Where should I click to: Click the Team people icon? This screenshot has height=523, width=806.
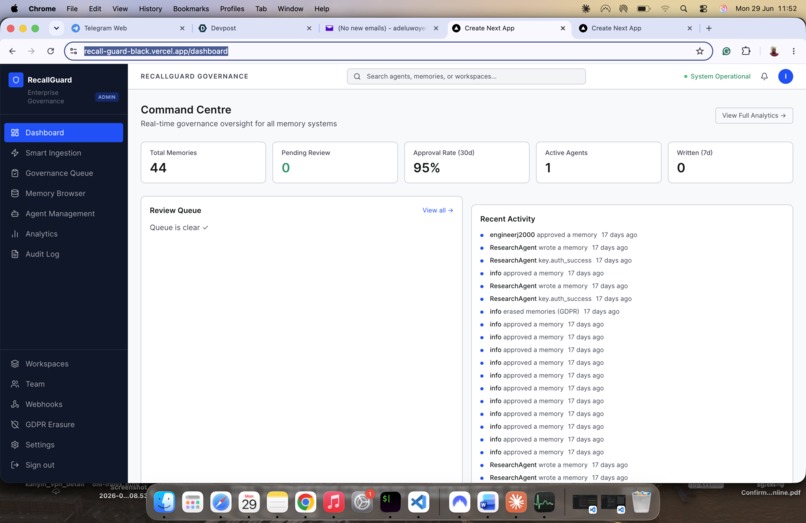15,384
